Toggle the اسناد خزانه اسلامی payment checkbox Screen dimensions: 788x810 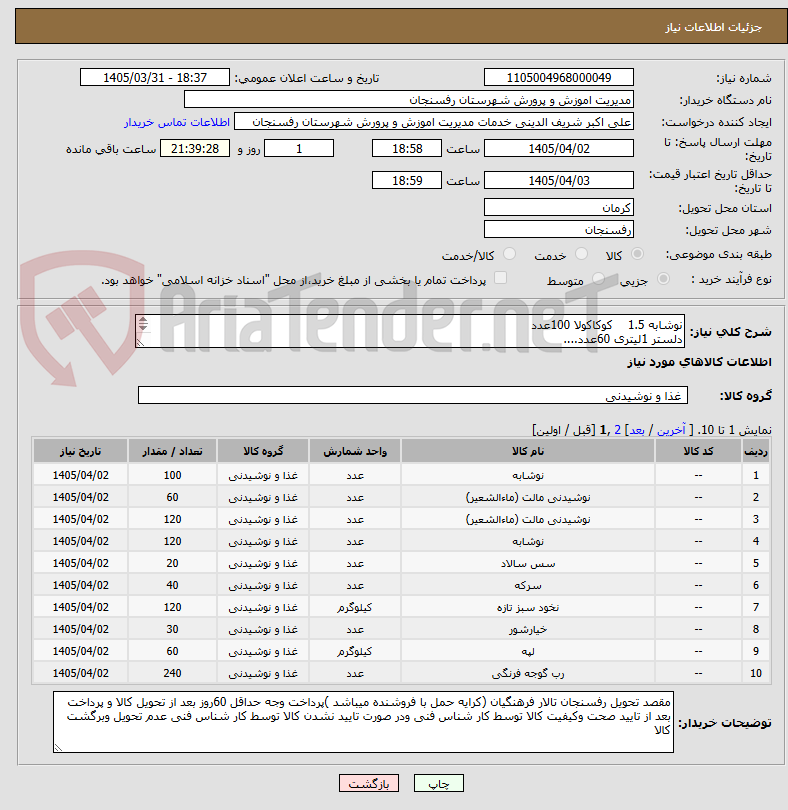pos(500,278)
